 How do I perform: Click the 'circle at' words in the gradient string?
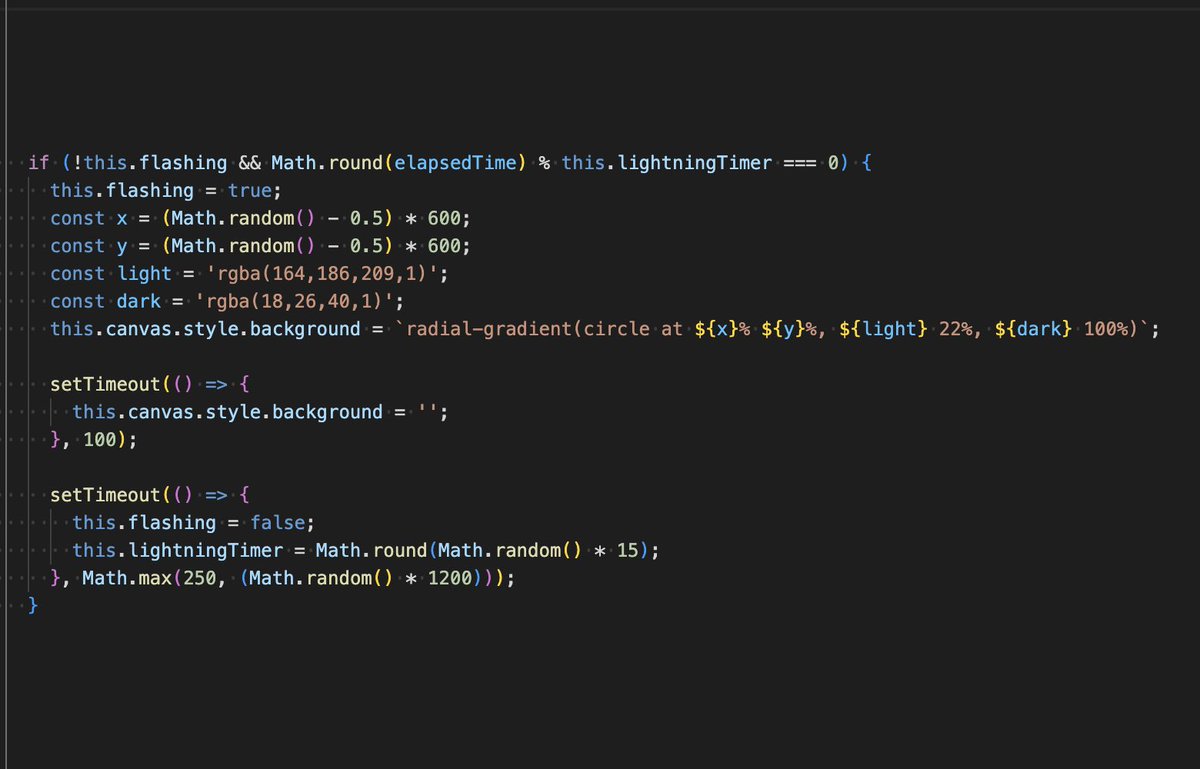click(631, 329)
